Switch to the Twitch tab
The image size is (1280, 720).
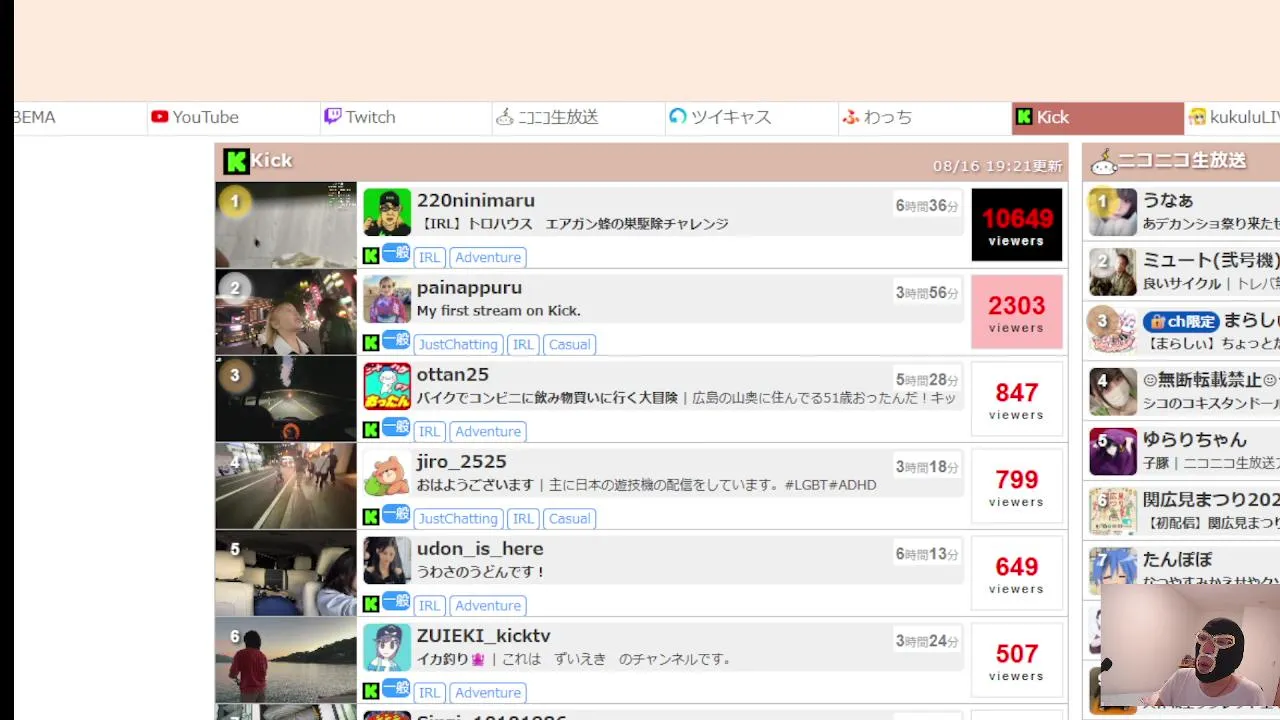click(406, 117)
